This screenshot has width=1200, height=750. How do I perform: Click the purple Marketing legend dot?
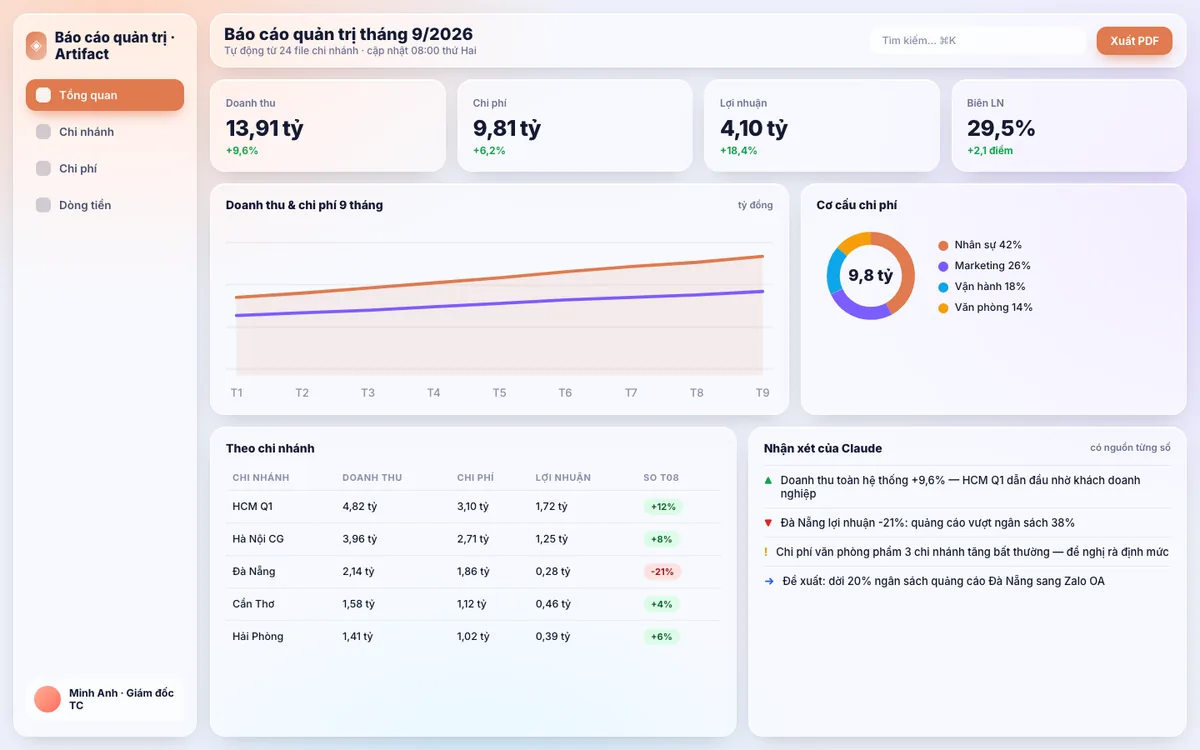[943, 266]
